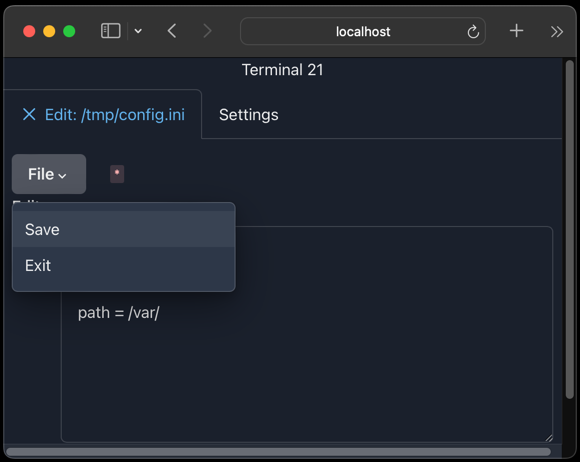Expand the sidebar options chevron
This screenshot has width=580, height=462.
[138, 31]
